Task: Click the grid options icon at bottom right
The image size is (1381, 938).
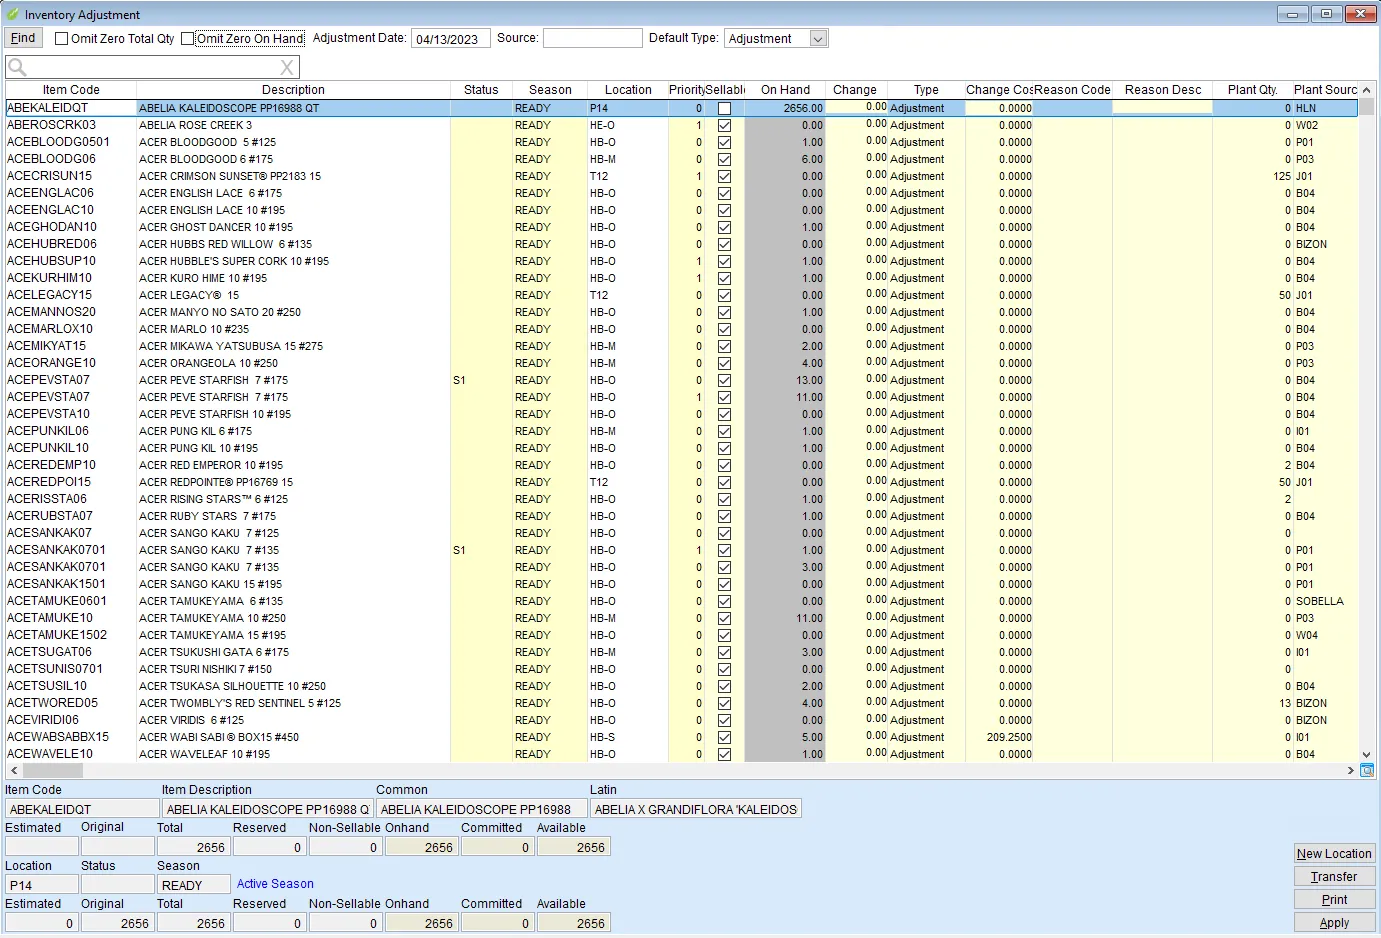Action: [x=1367, y=770]
